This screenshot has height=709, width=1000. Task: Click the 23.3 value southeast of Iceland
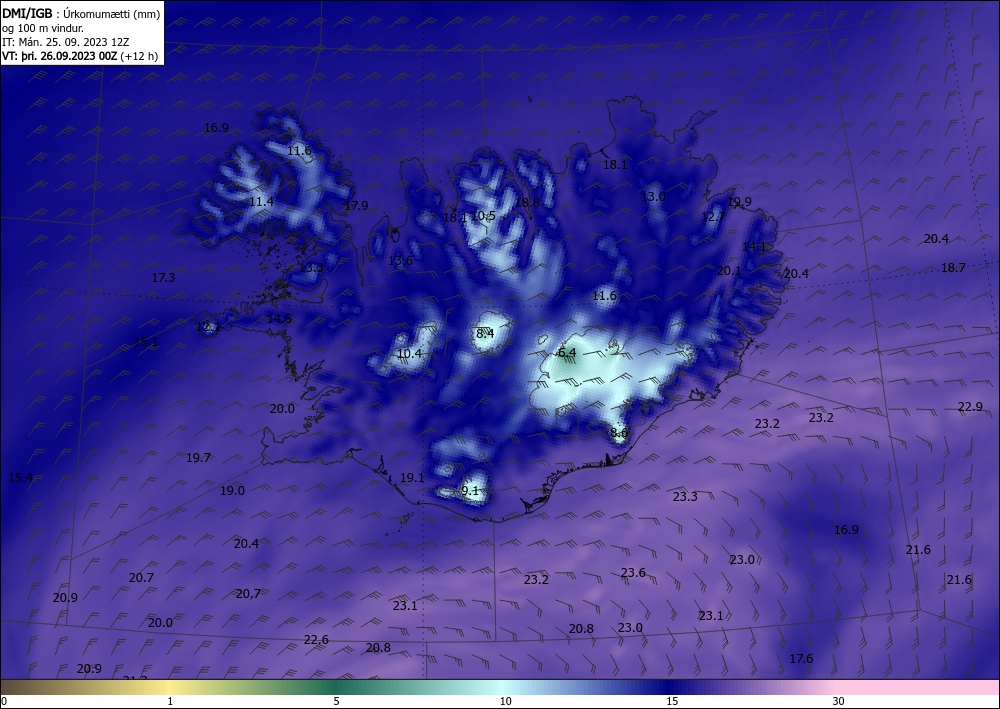tap(685, 496)
